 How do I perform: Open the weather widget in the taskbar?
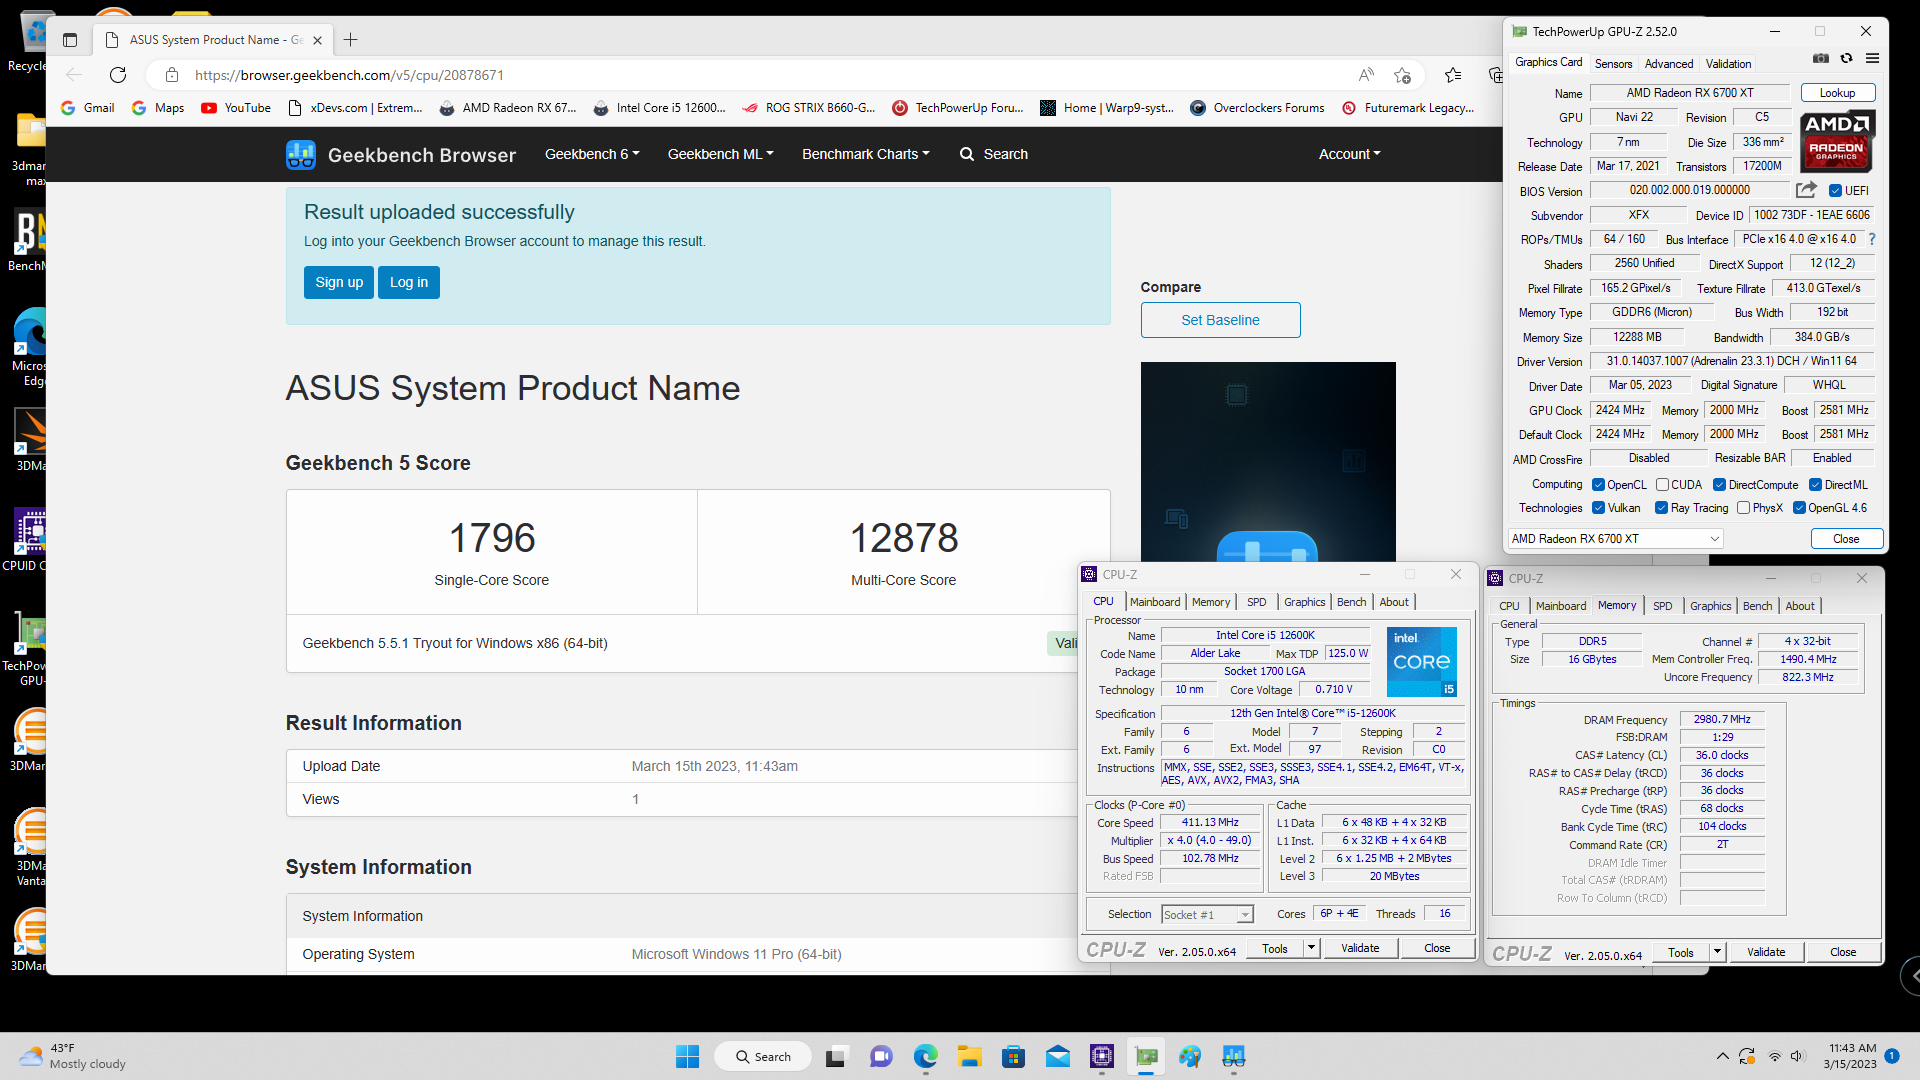pyautogui.click(x=75, y=1056)
